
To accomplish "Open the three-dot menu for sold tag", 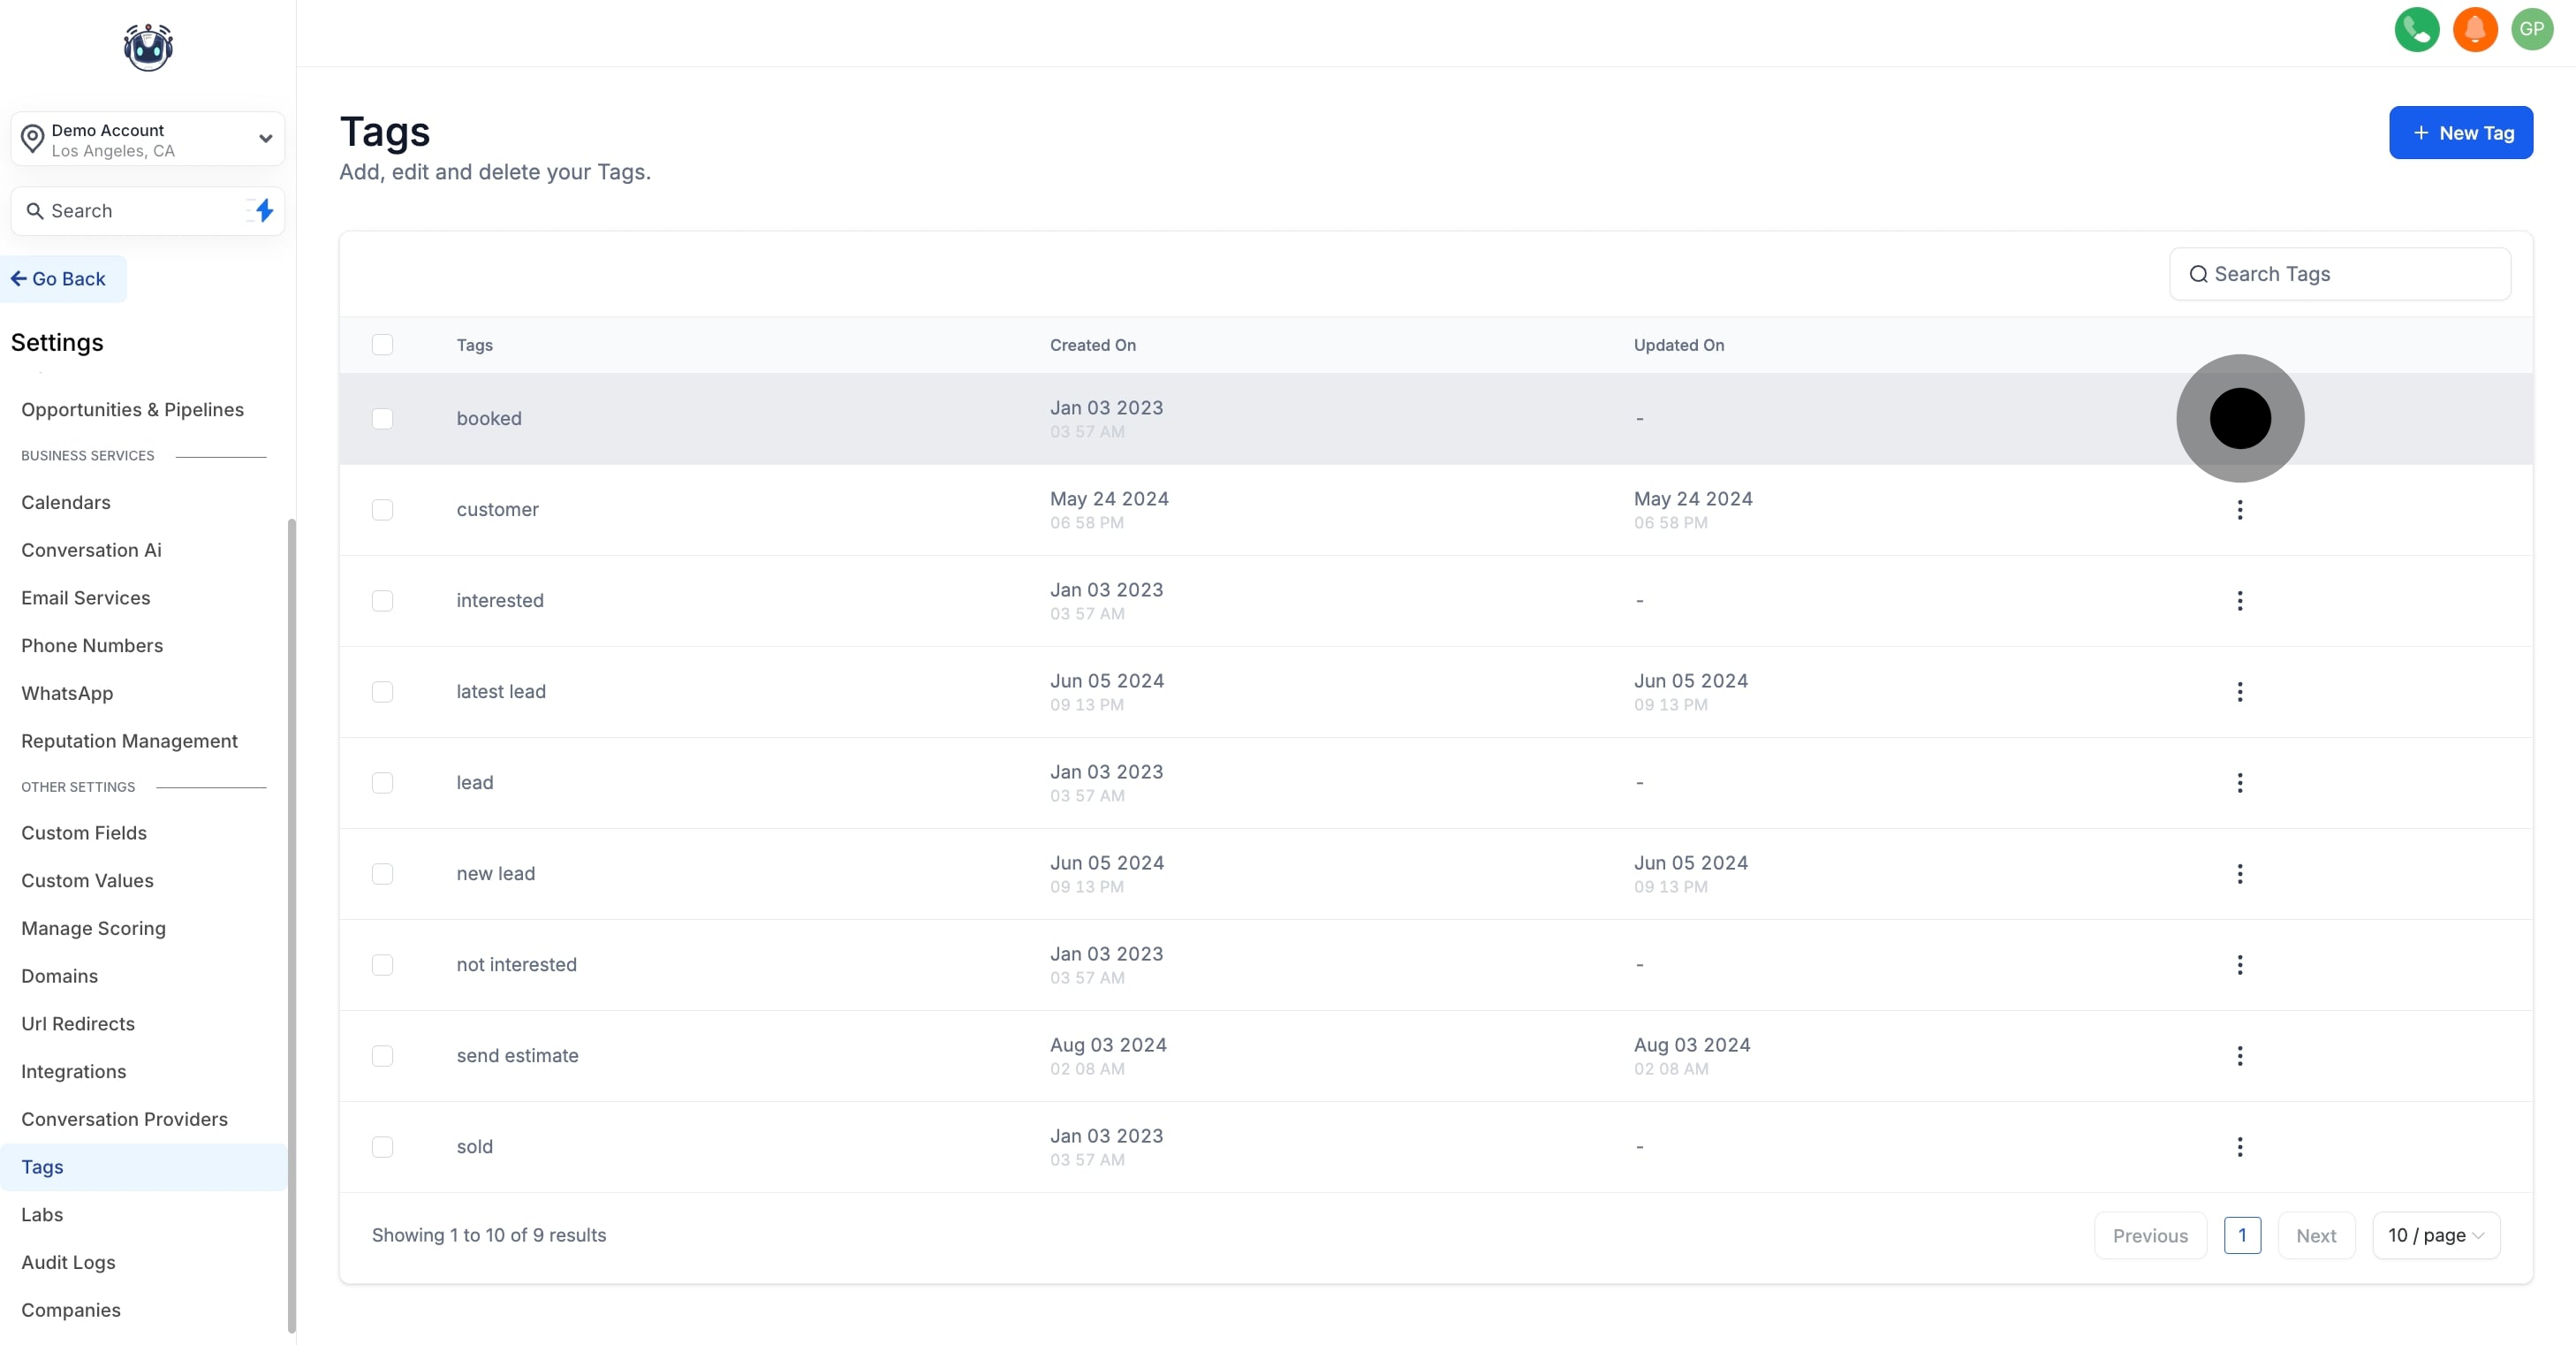I will (x=2239, y=1147).
